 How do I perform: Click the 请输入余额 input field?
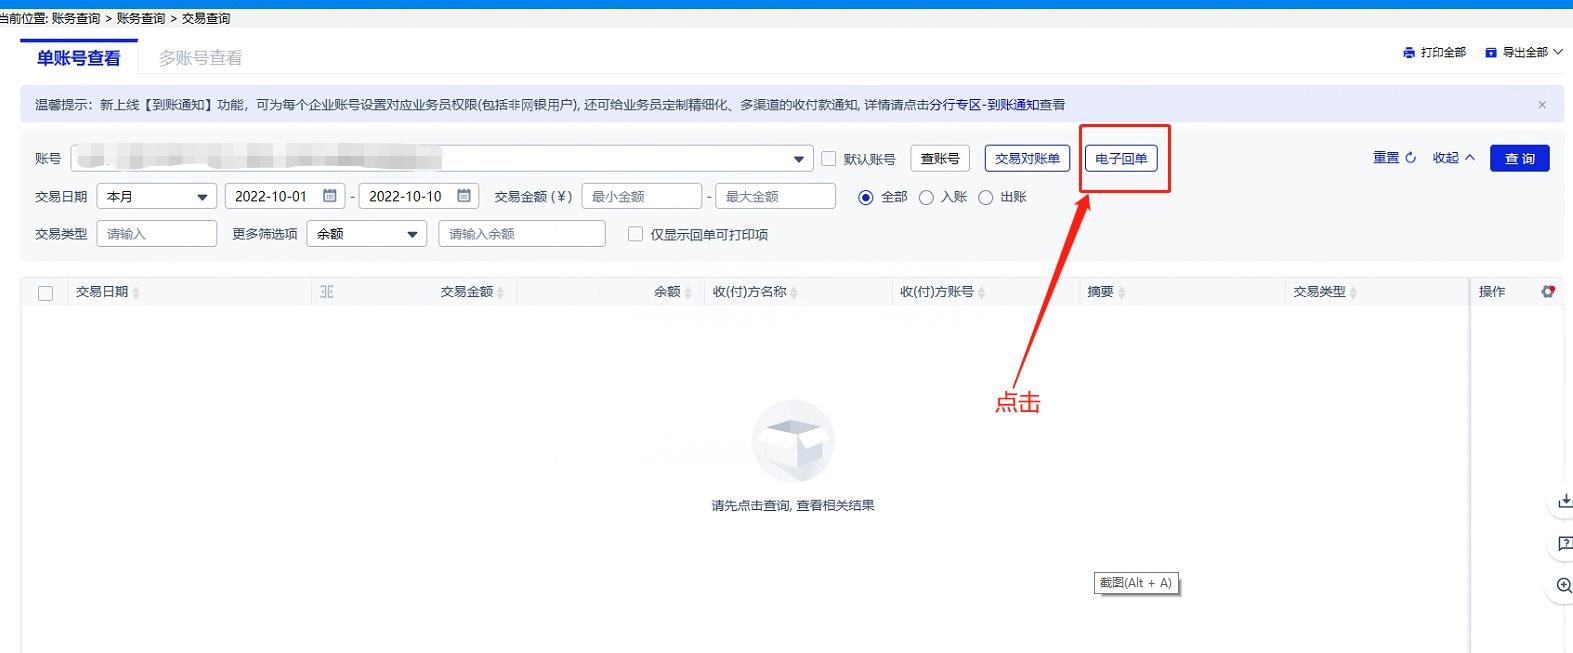[522, 234]
